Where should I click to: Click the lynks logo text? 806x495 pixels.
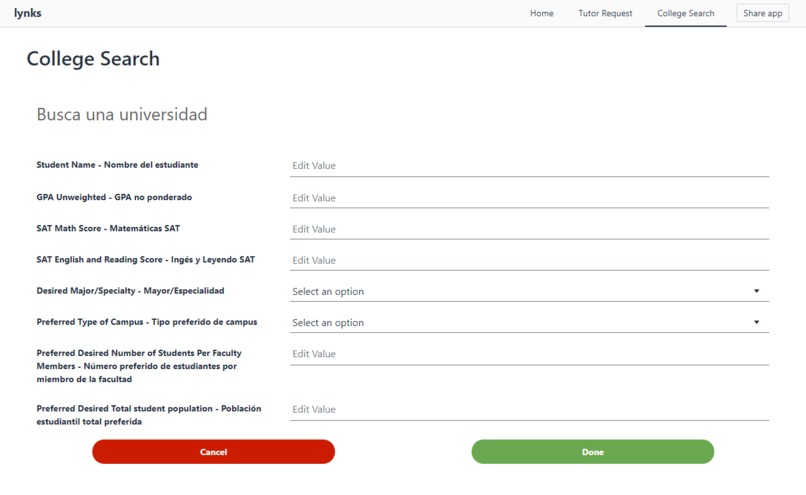28,13
